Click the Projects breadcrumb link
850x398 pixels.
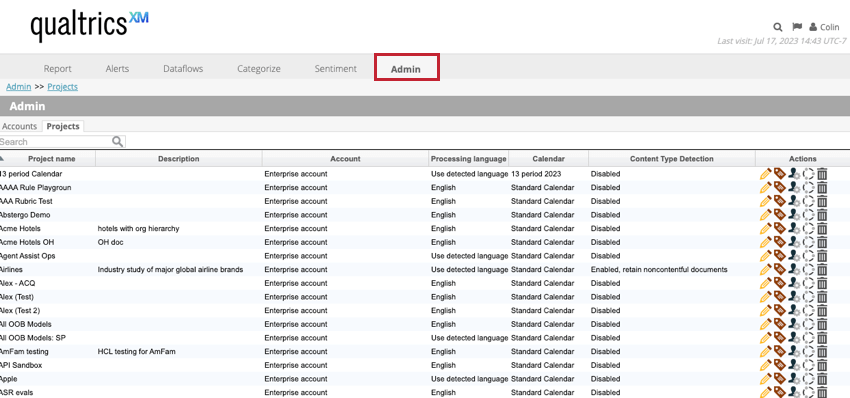pyautogui.click(x=62, y=87)
